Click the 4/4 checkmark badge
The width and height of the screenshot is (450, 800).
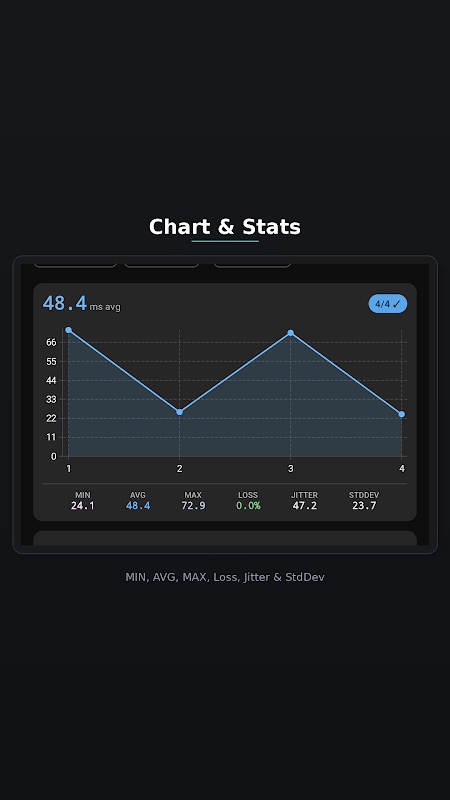coord(388,304)
